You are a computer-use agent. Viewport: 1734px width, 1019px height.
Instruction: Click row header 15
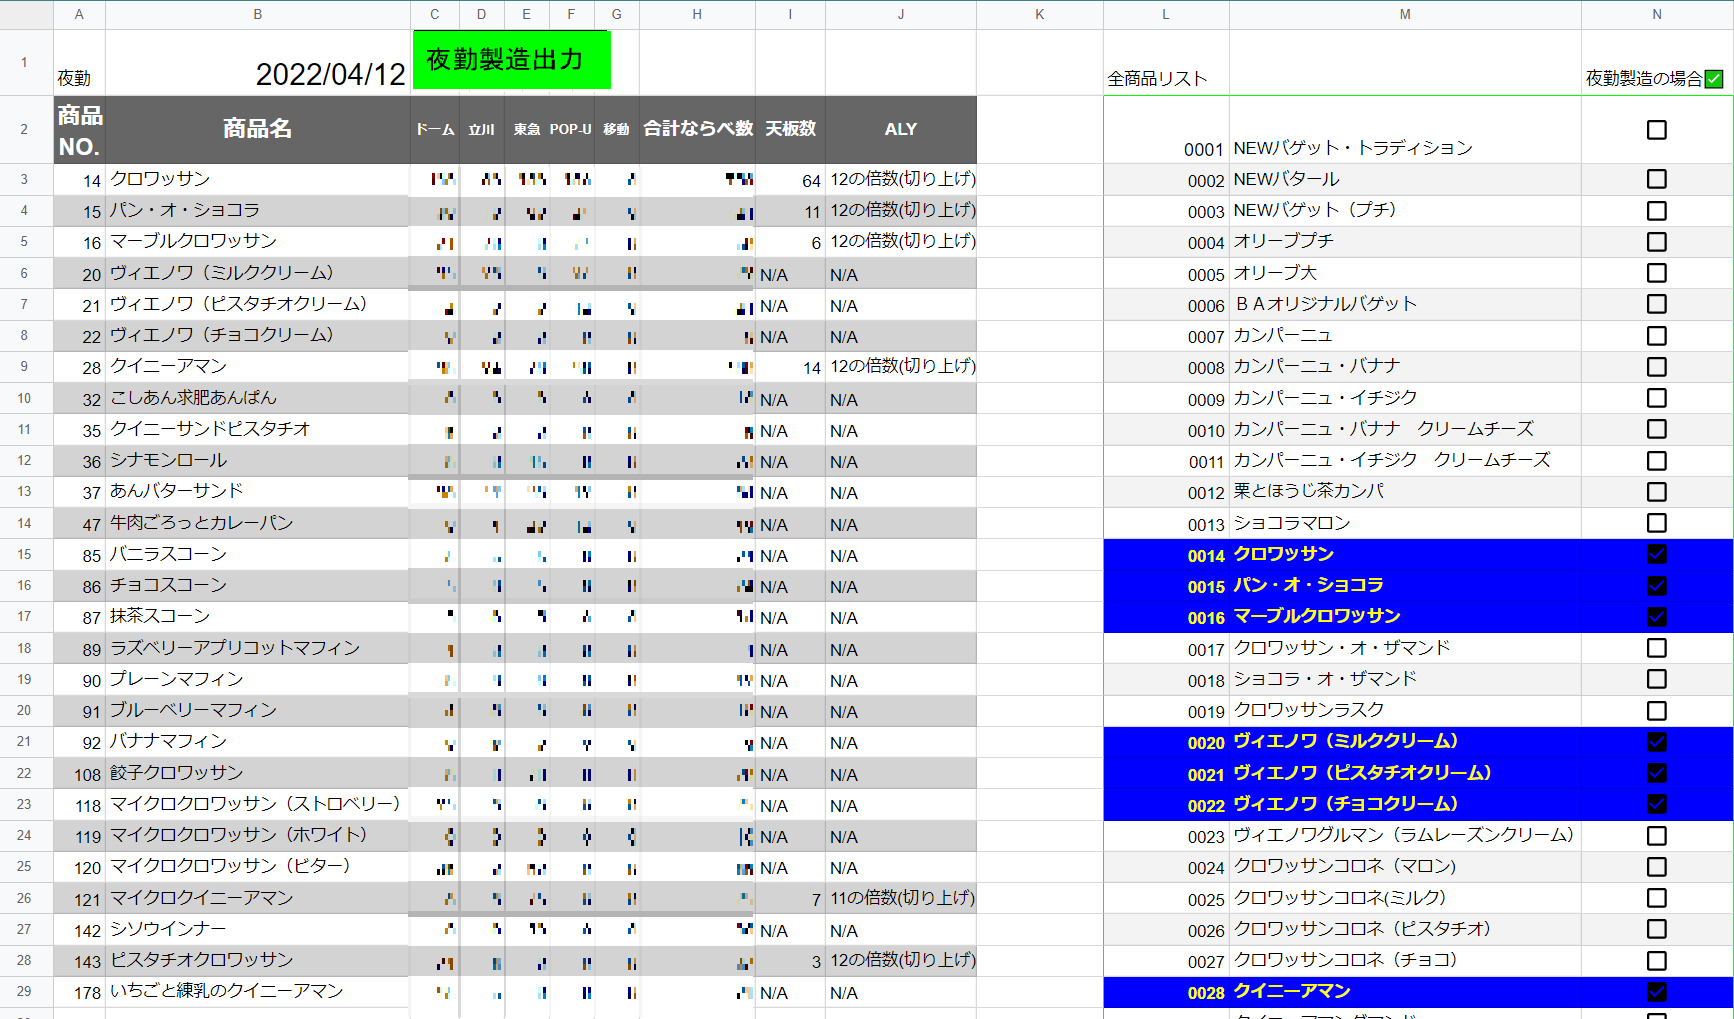pyautogui.click(x=24, y=554)
